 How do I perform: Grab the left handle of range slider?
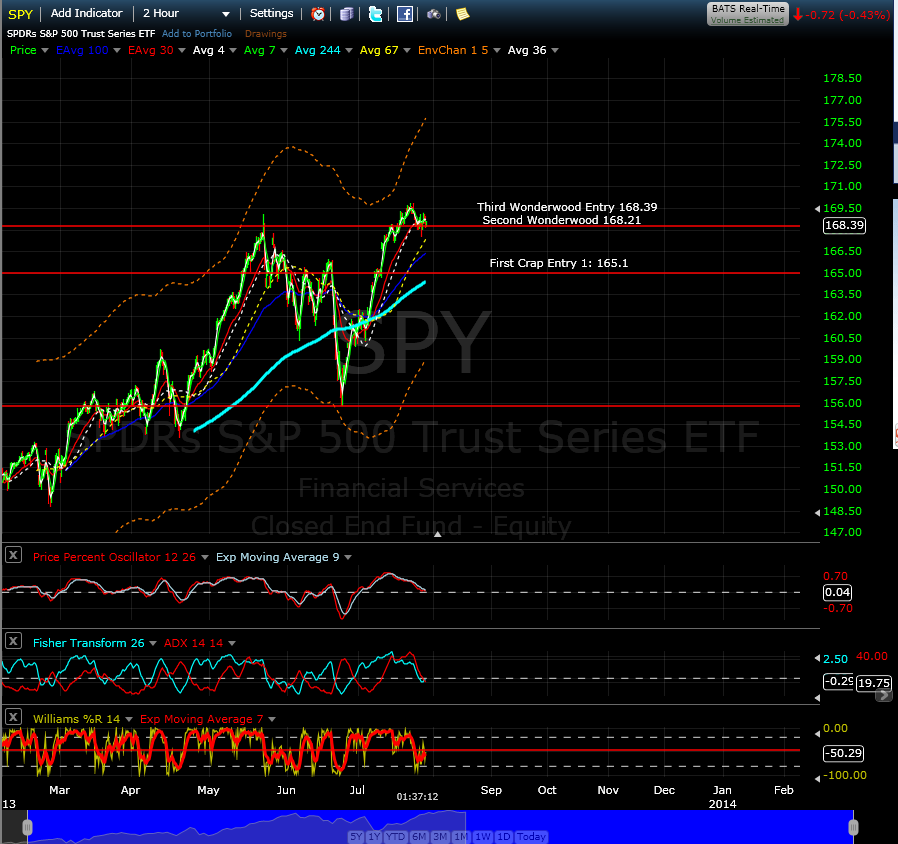click(x=27, y=827)
